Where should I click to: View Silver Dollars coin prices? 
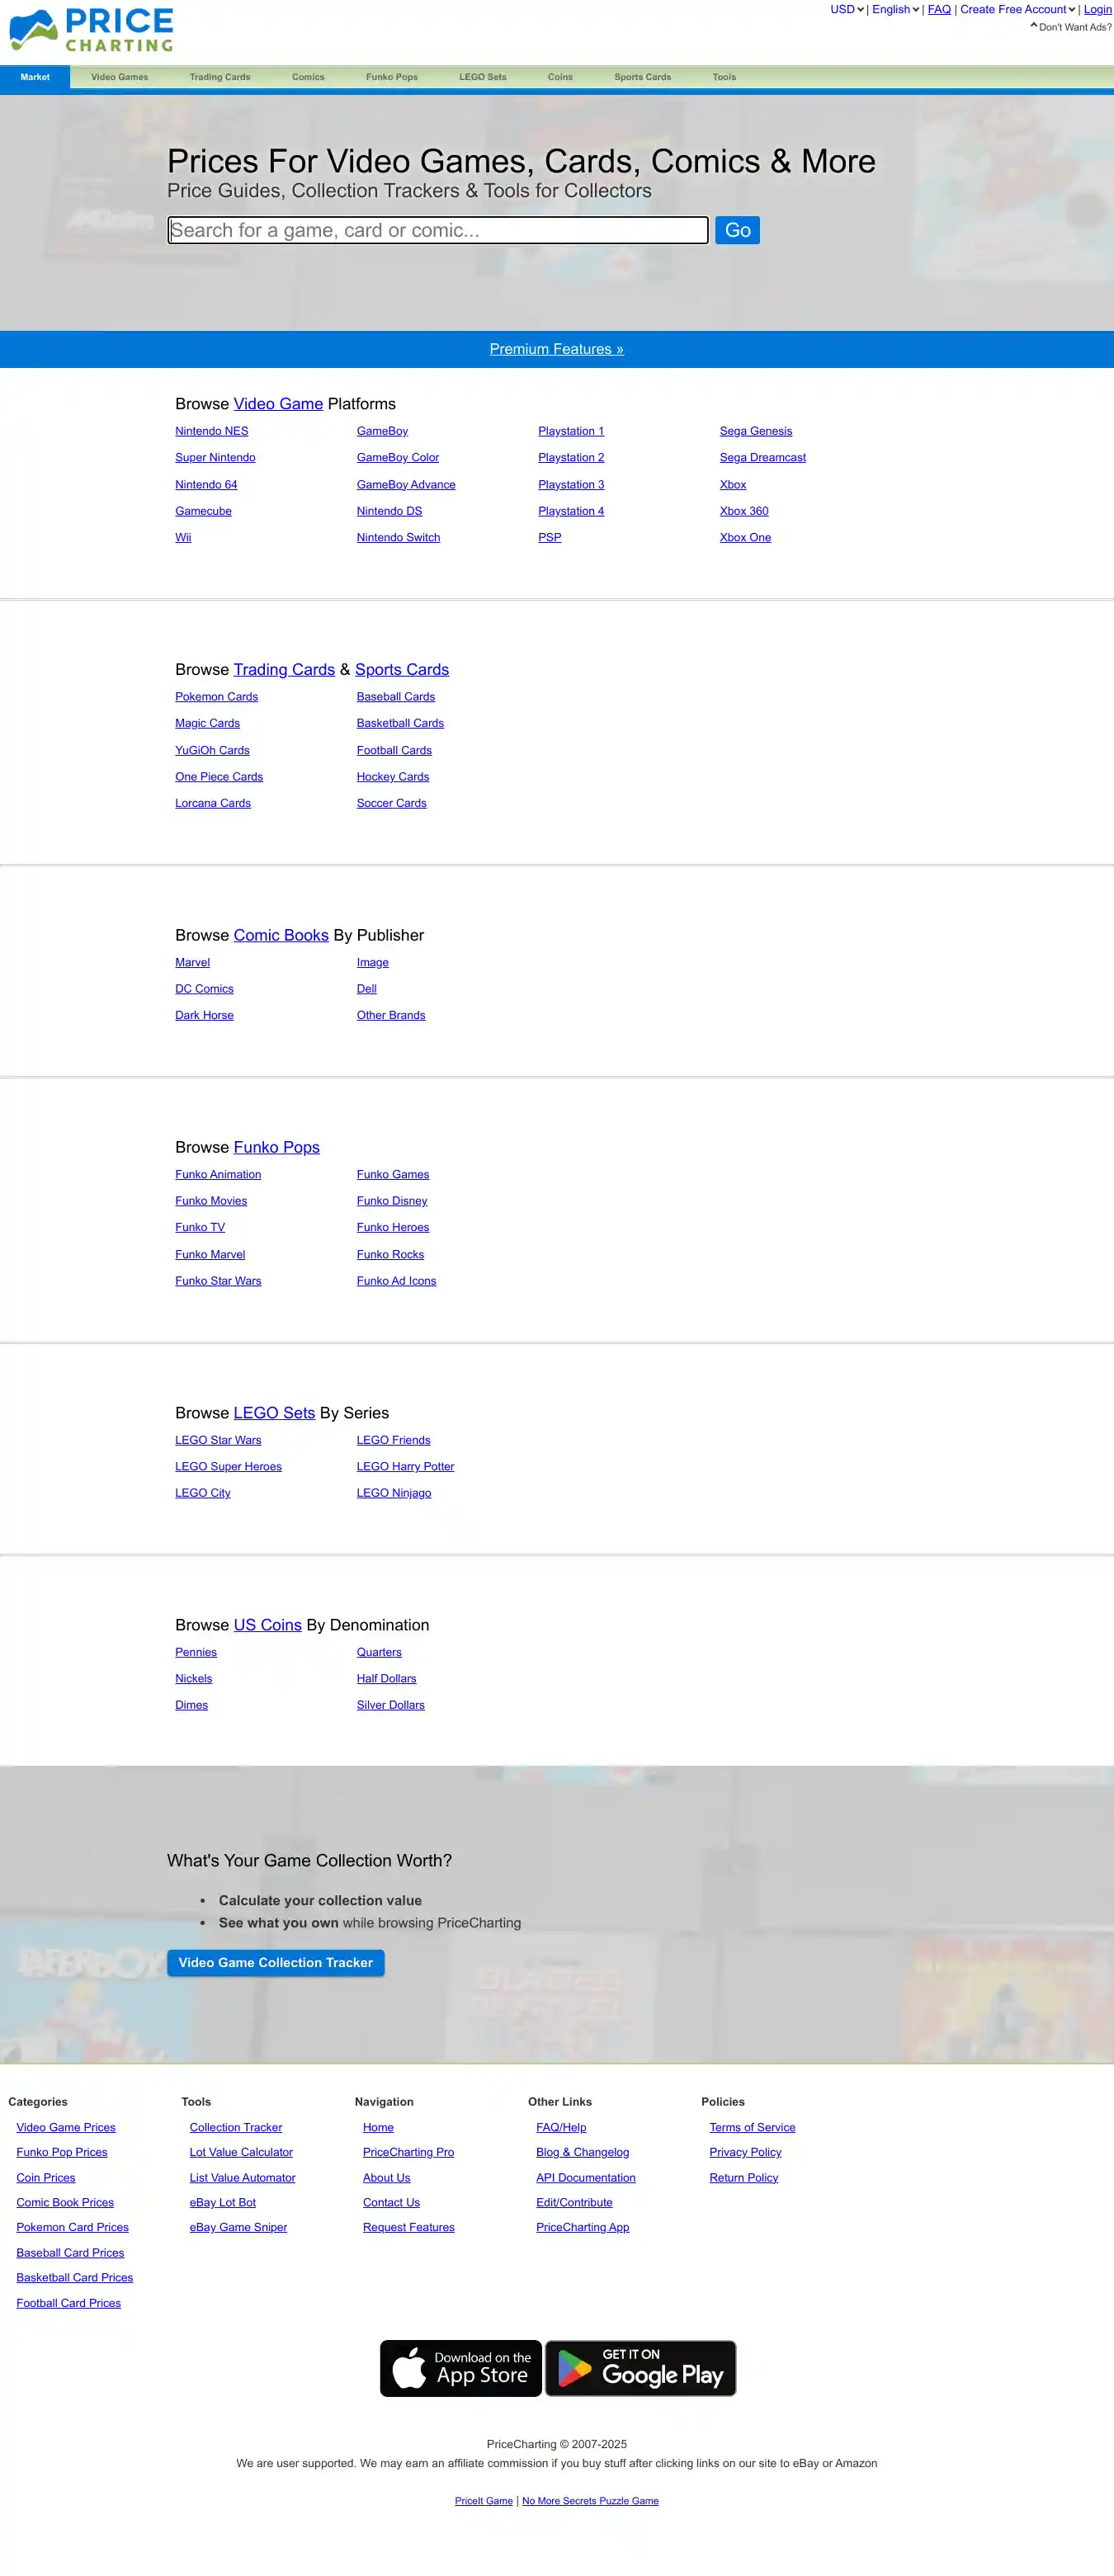click(390, 1705)
